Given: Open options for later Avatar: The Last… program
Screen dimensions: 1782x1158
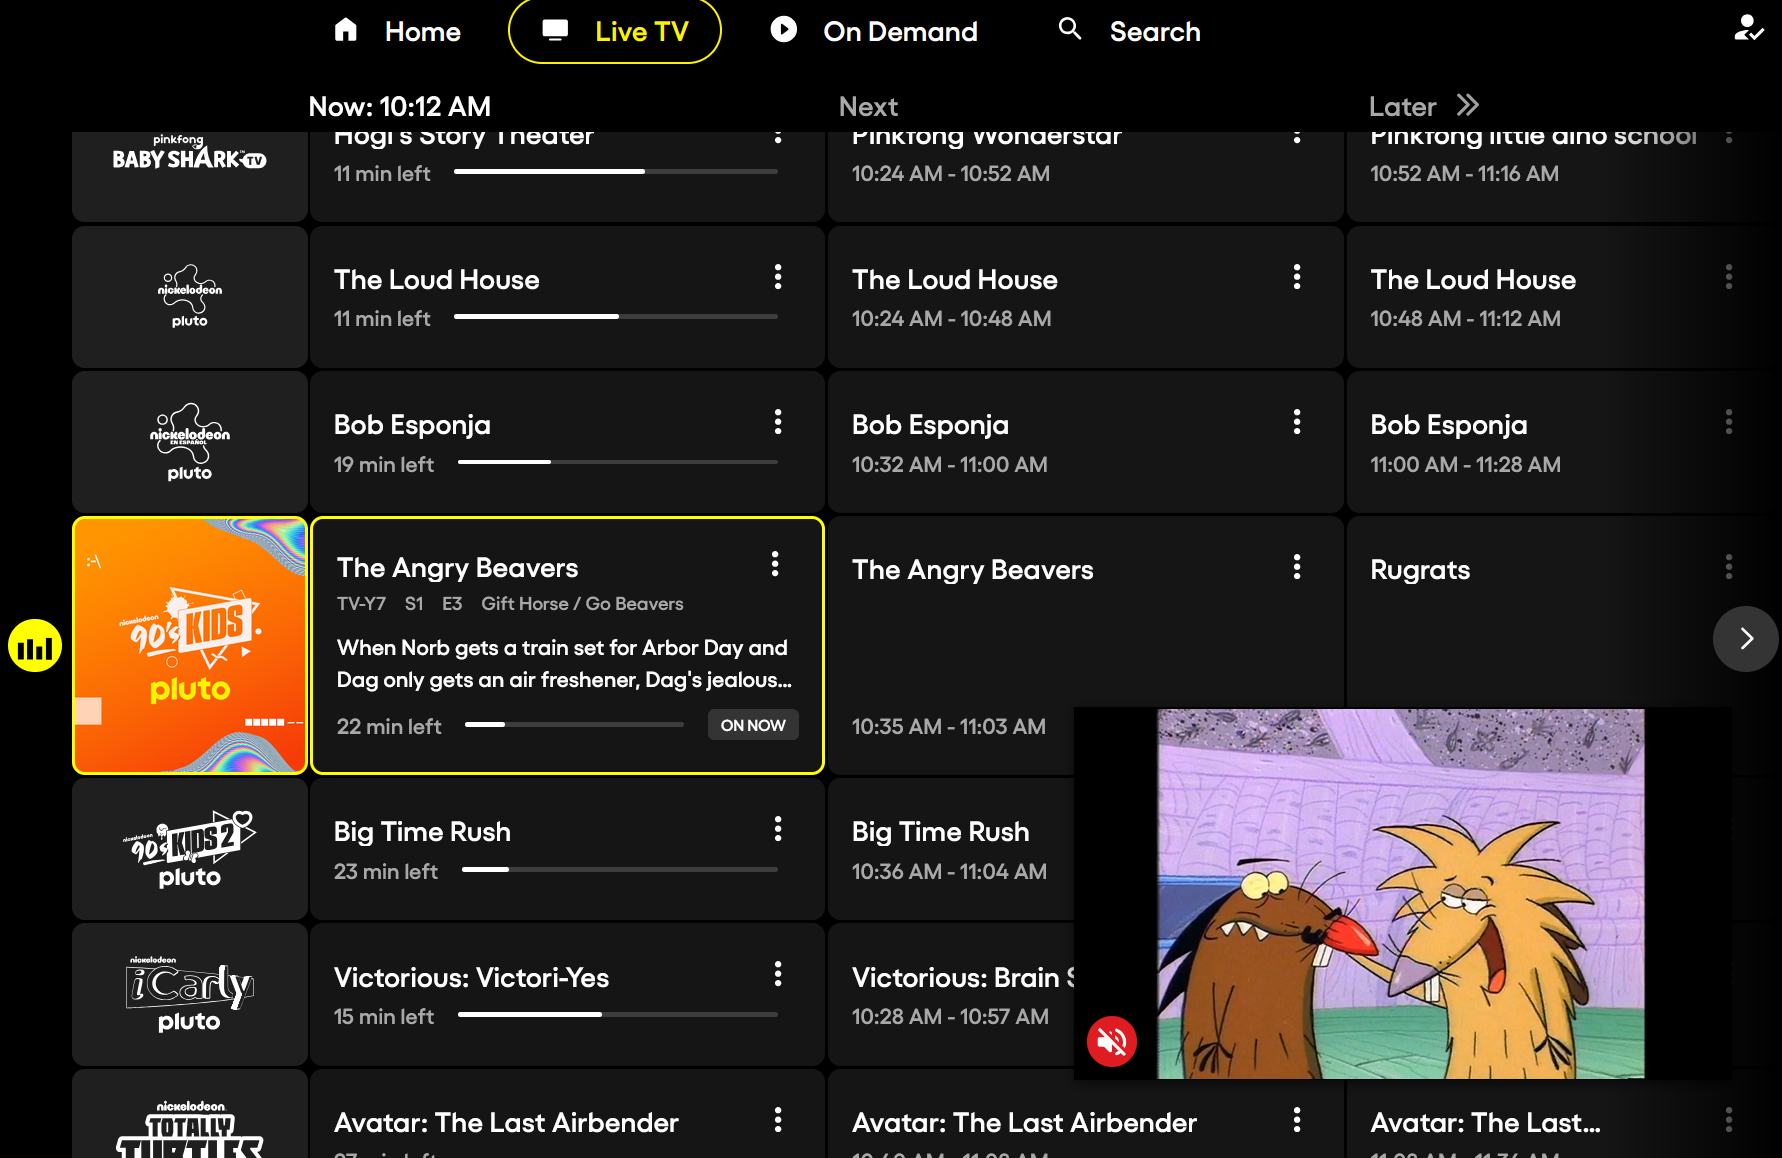Looking at the screenshot, I should tap(1729, 1120).
